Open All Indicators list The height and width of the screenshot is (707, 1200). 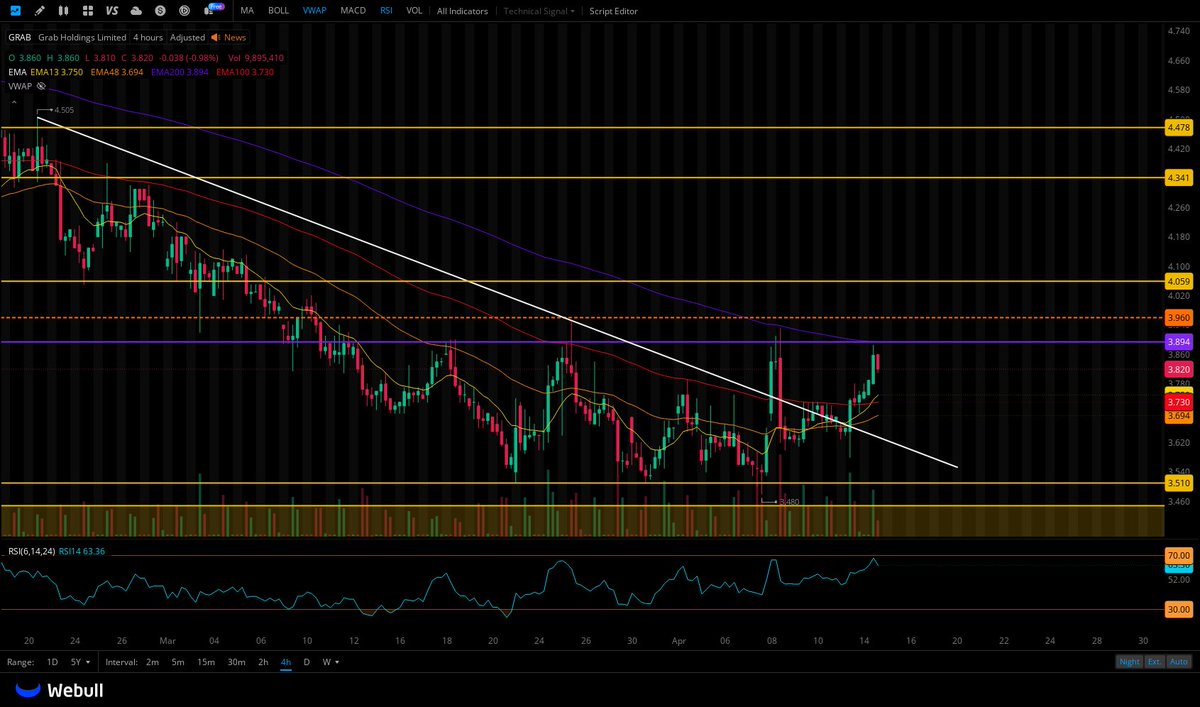coord(462,10)
